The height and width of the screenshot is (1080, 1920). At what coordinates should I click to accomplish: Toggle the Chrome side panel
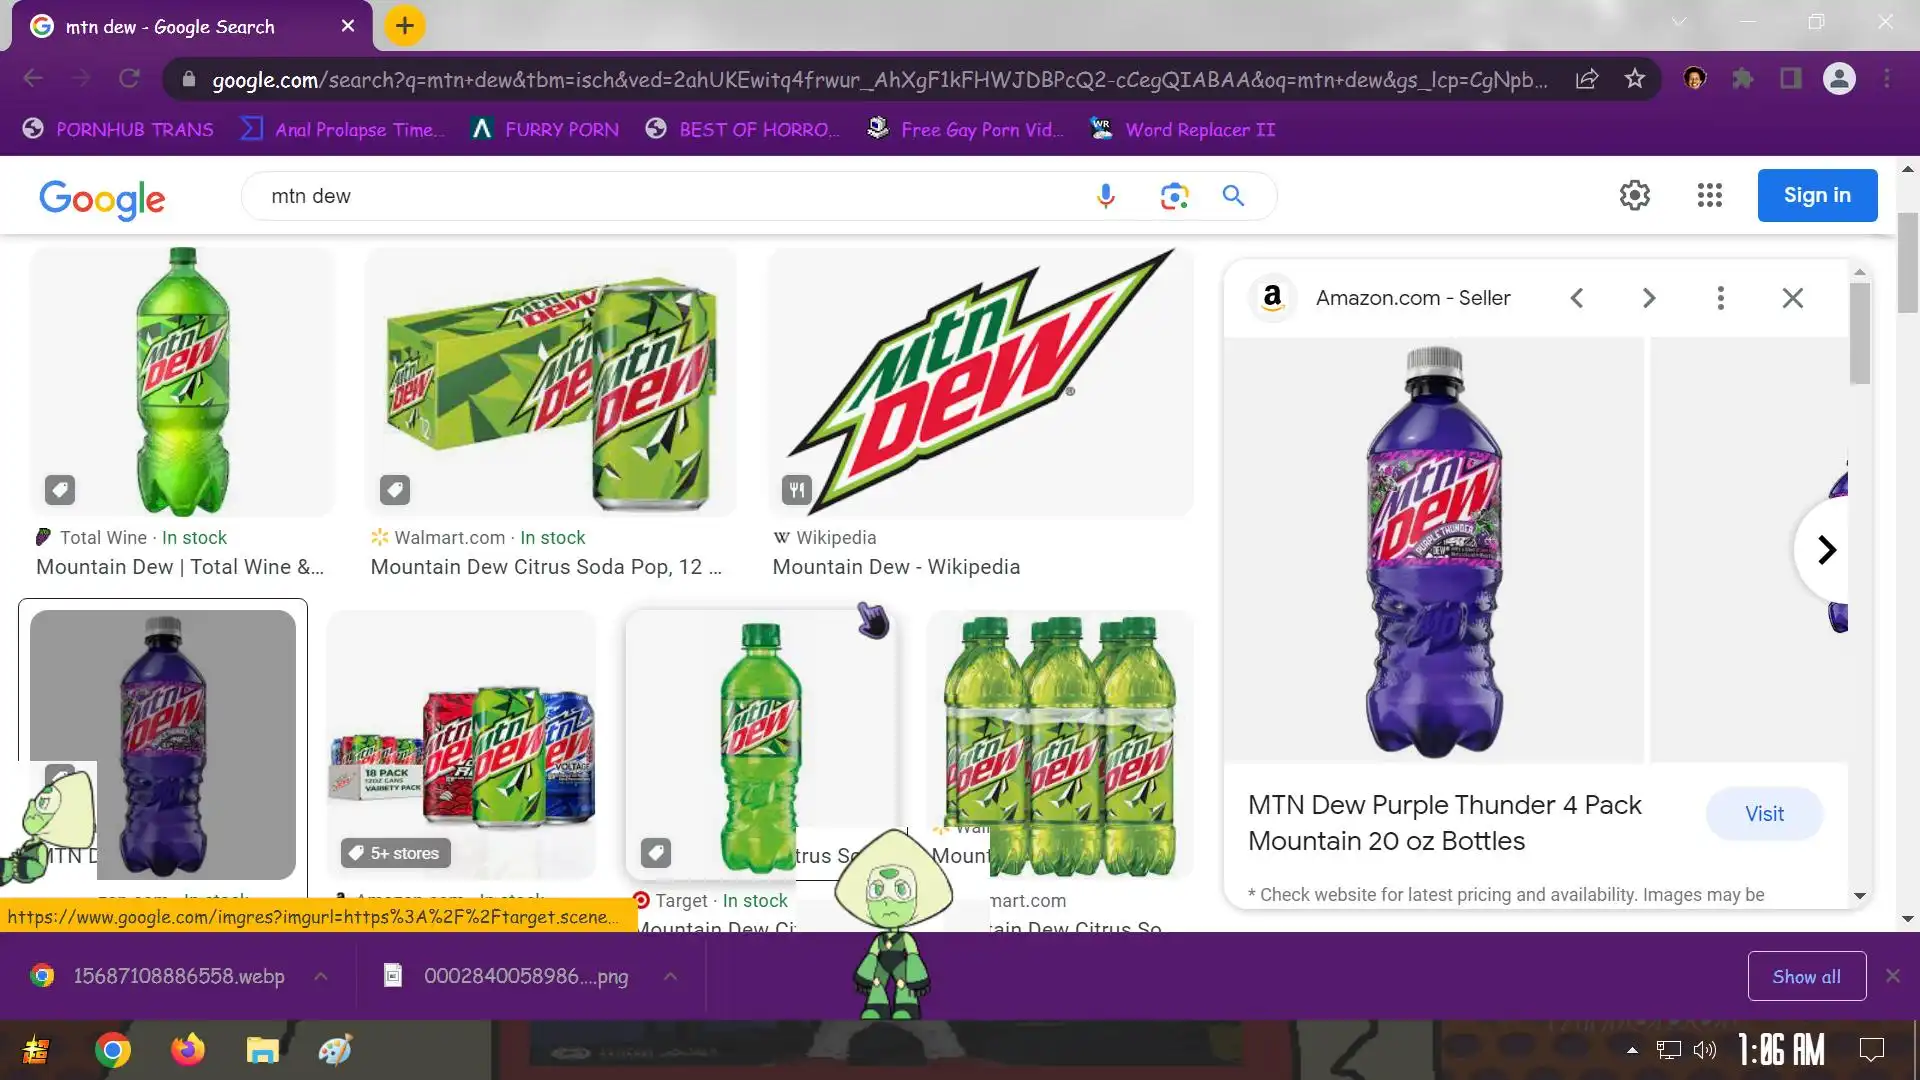coord(1790,79)
